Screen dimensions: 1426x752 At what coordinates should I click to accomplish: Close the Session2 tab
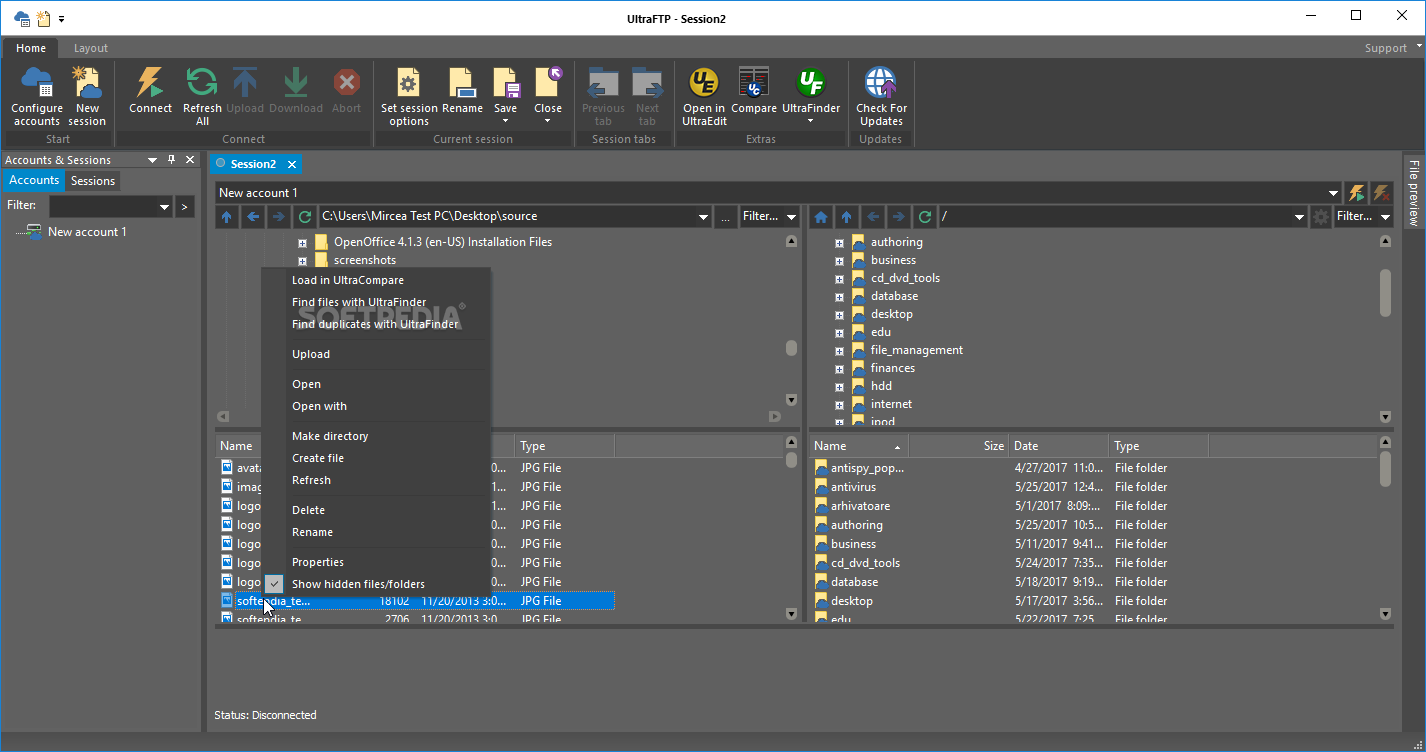(x=291, y=164)
